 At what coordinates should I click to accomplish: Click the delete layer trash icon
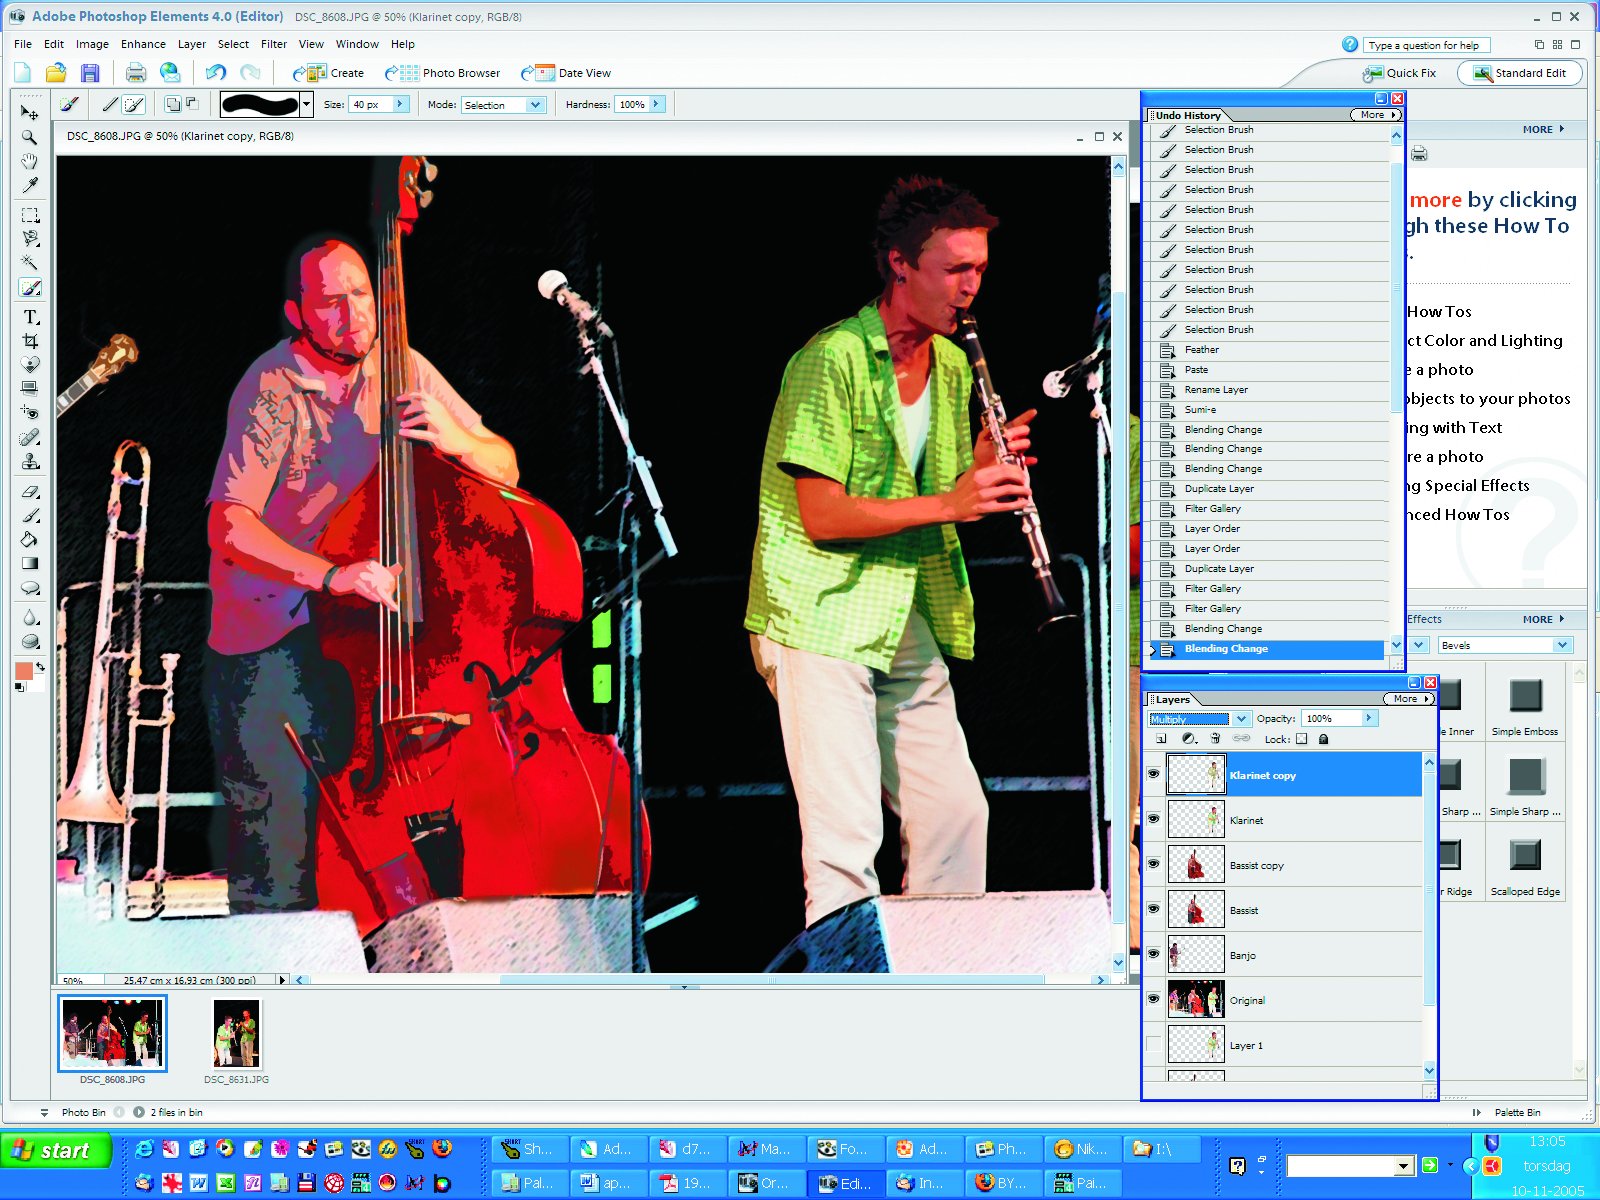(x=1215, y=739)
